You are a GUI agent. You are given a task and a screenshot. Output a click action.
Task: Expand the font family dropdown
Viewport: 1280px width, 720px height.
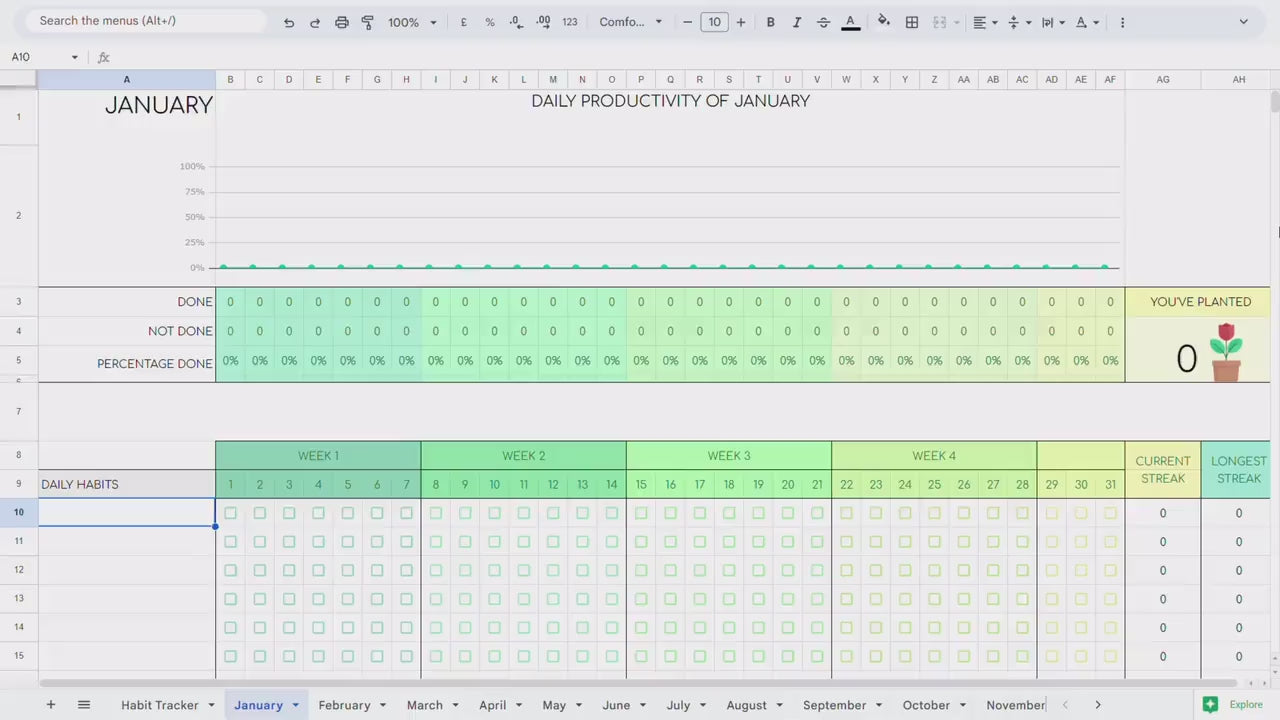[x=630, y=22]
